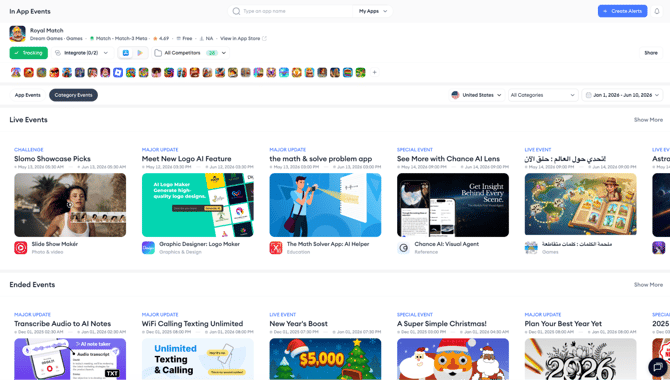Click the Chance AI: Visual Agent app icon
This screenshot has width=670, height=380.
pyautogui.click(x=403, y=247)
